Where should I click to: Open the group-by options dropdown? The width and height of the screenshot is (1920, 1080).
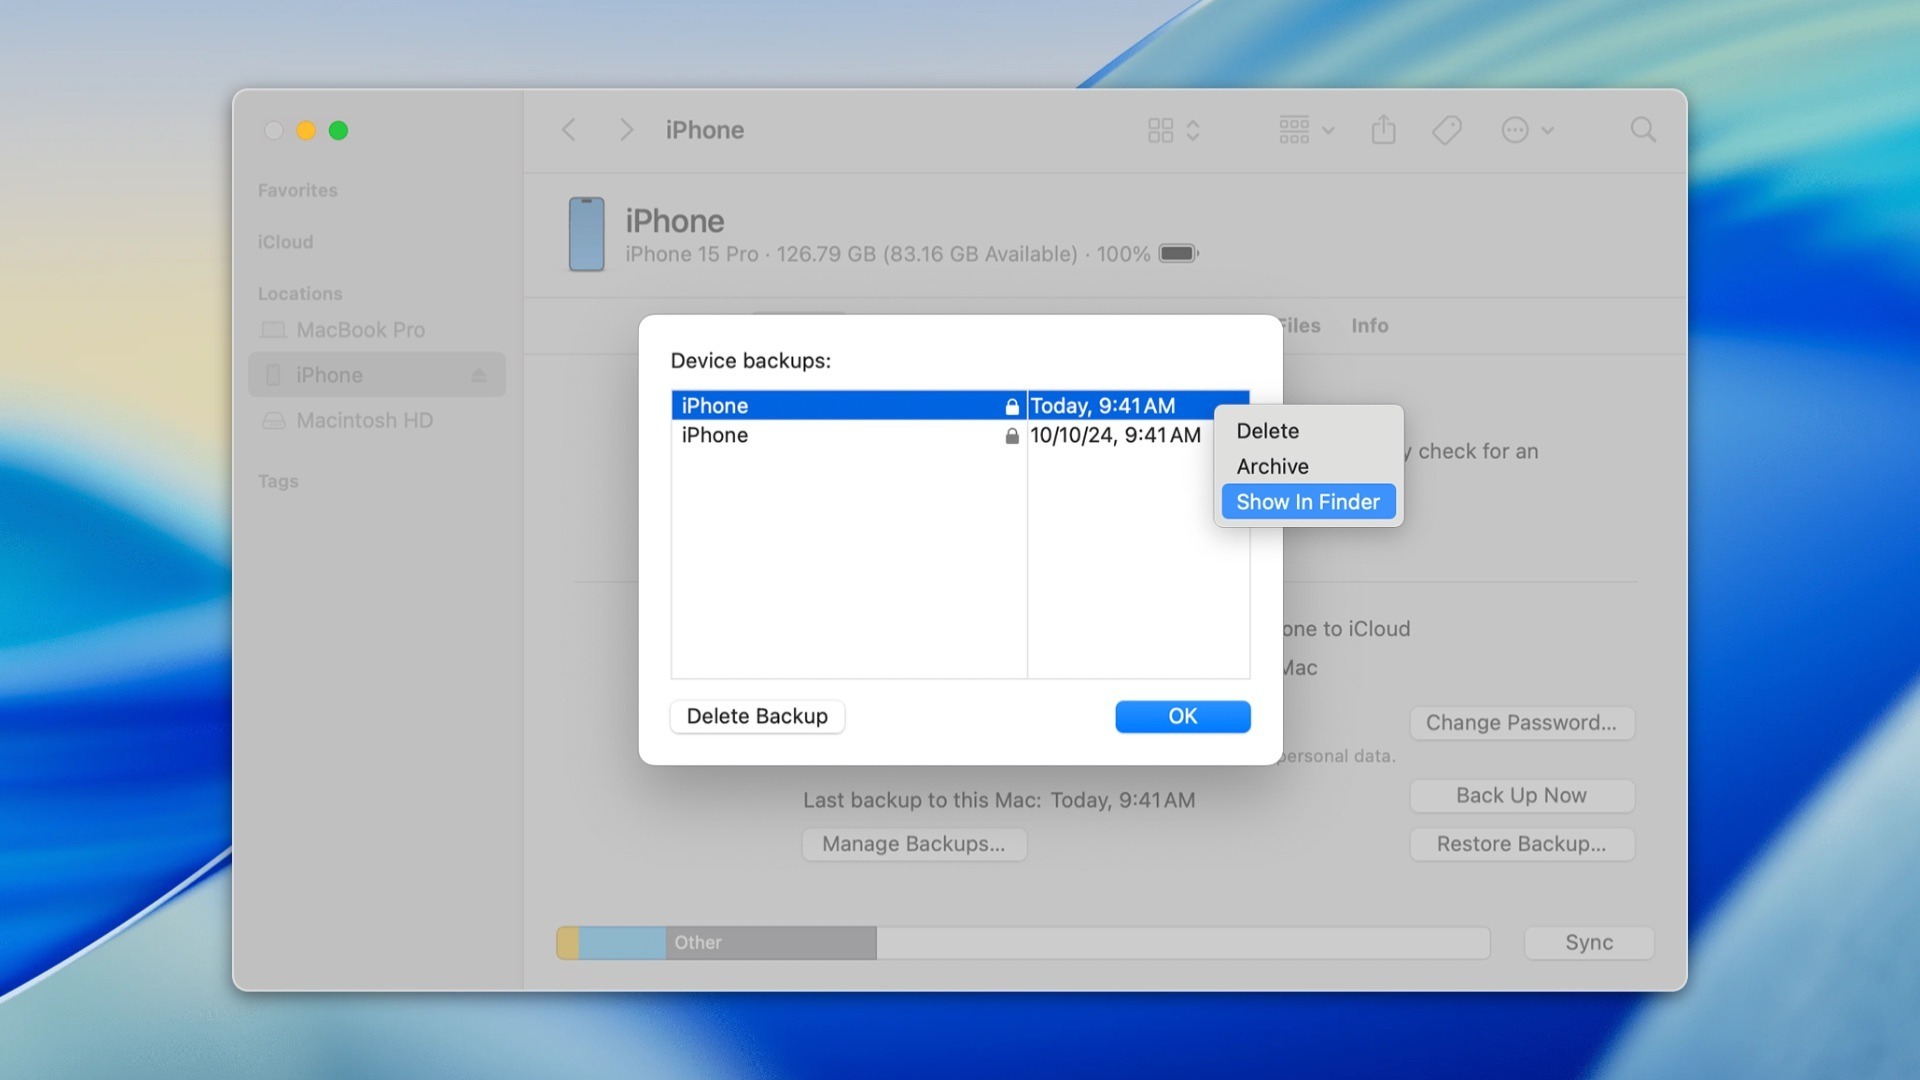1306,130
